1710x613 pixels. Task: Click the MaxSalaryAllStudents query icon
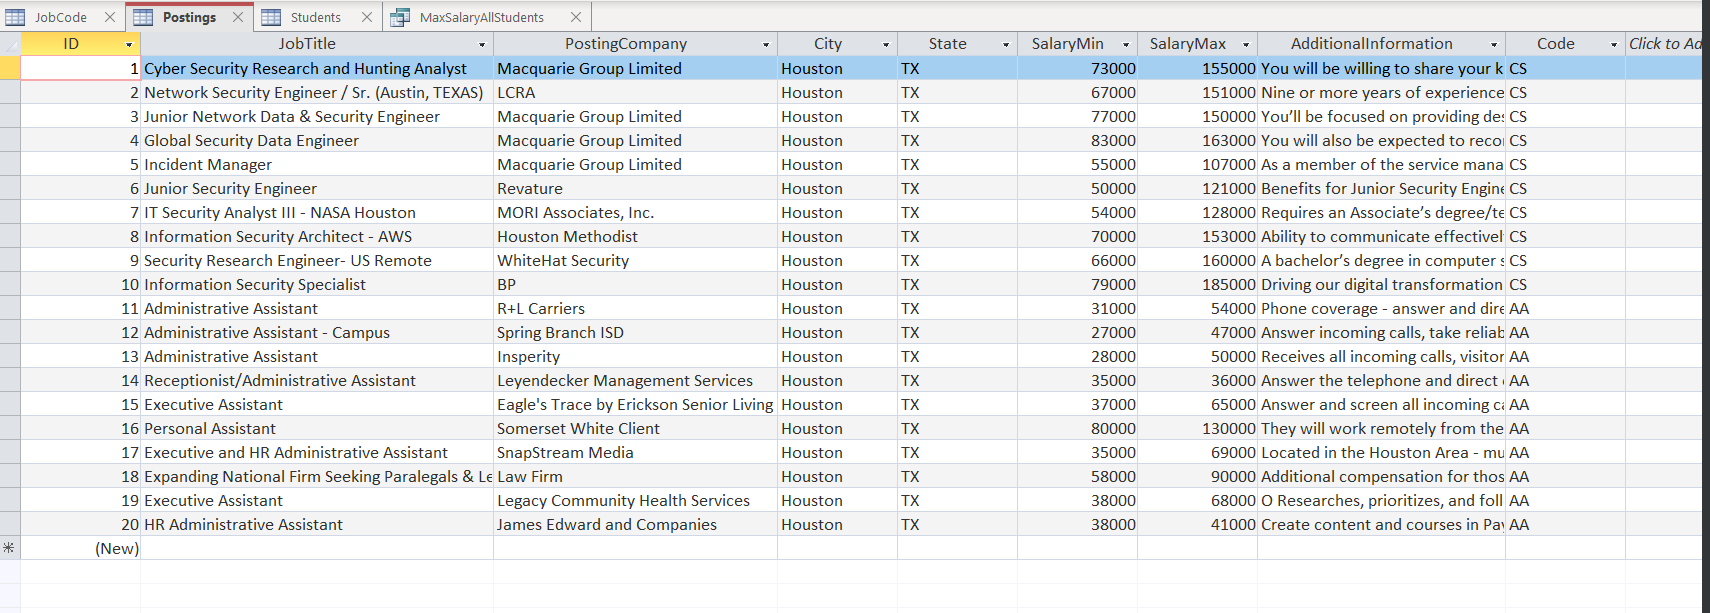click(x=400, y=17)
